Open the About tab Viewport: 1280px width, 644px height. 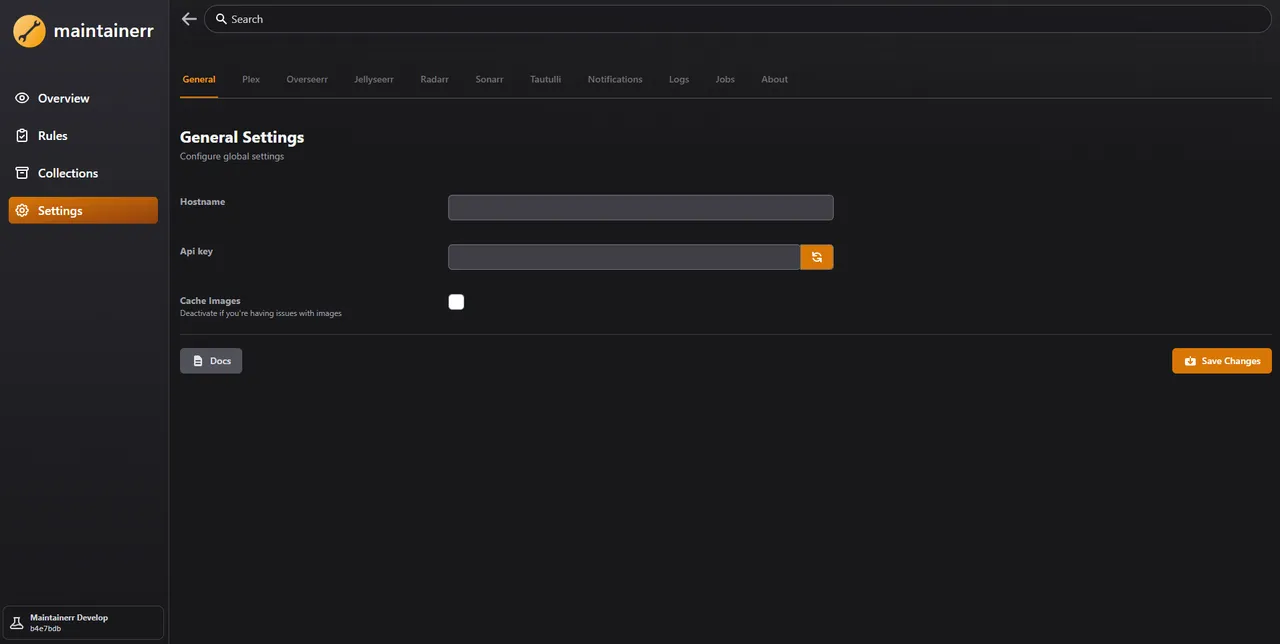click(x=774, y=79)
